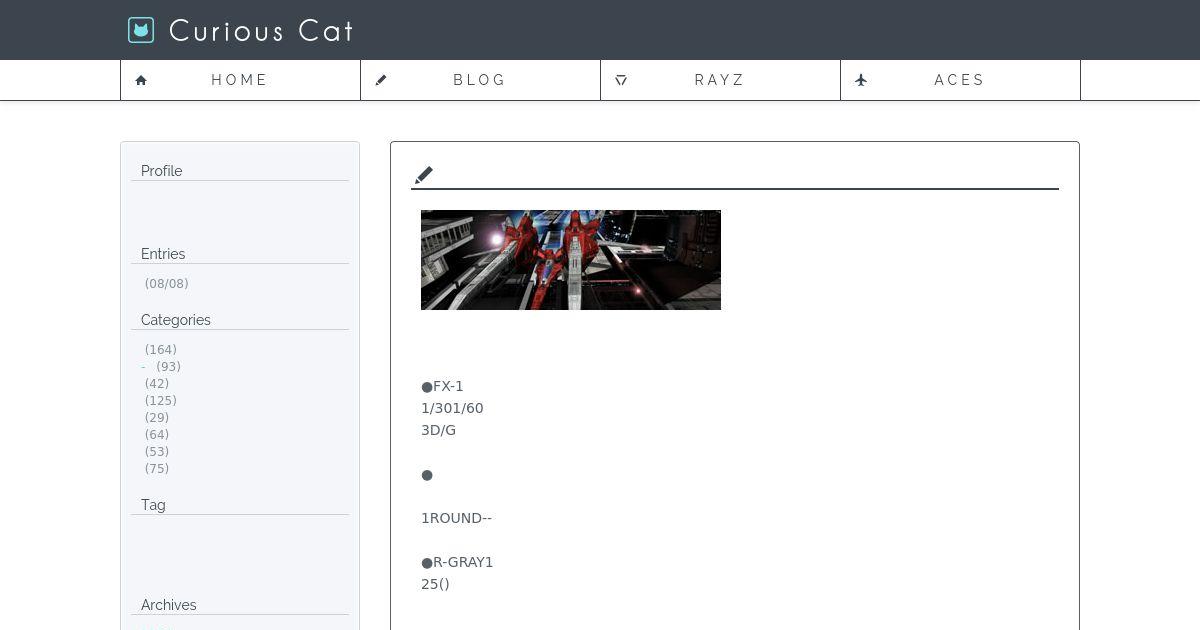Click the airplane icon beside ACES
Screen dimensions: 1200x630
pos(861,80)
